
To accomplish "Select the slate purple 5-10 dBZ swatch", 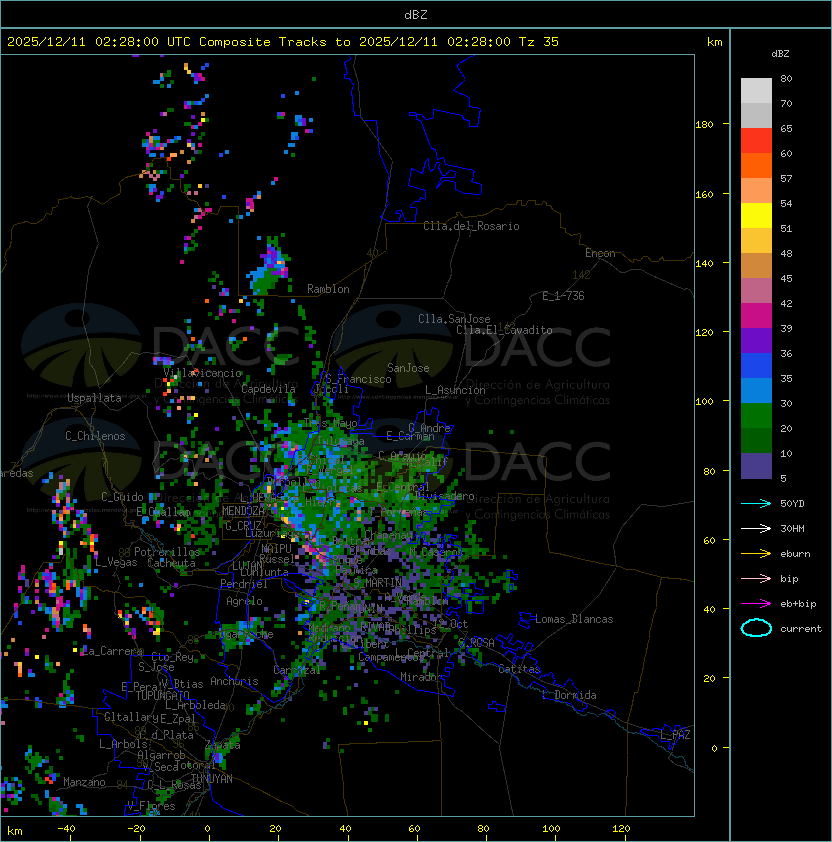I will point(756,466).
